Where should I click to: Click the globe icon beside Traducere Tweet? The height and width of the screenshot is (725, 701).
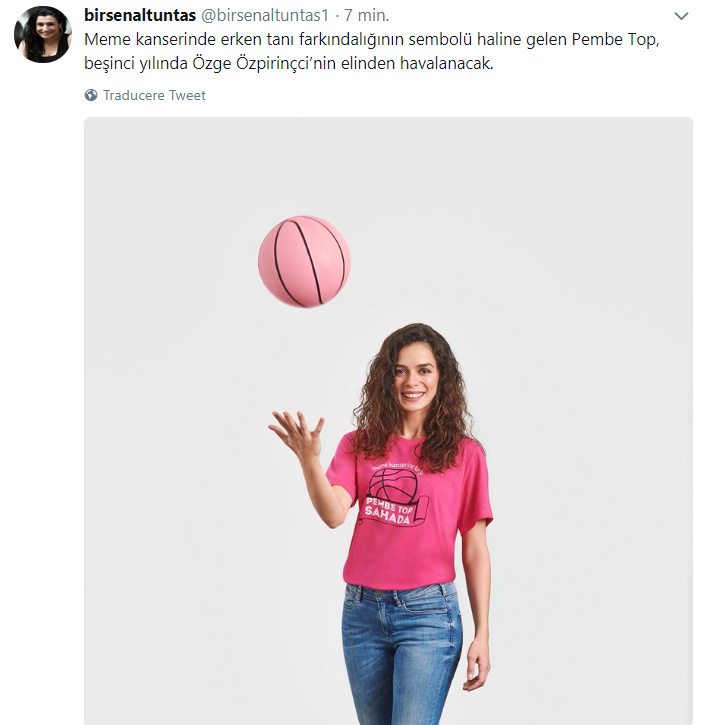tap(91, 95)
